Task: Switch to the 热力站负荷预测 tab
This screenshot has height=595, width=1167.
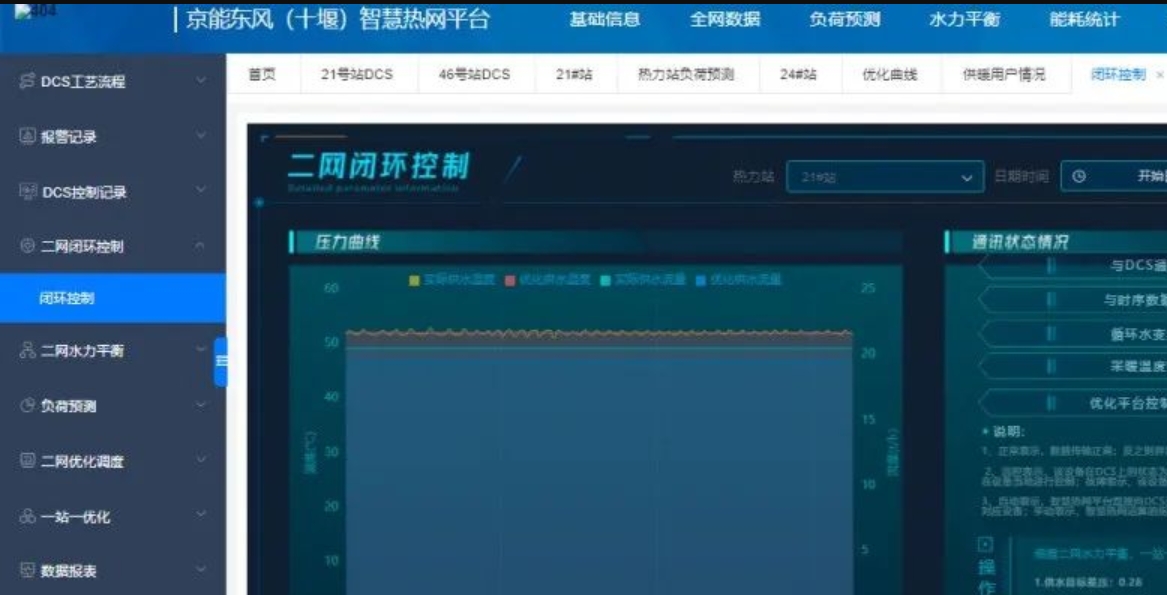Action: point(686,74)
